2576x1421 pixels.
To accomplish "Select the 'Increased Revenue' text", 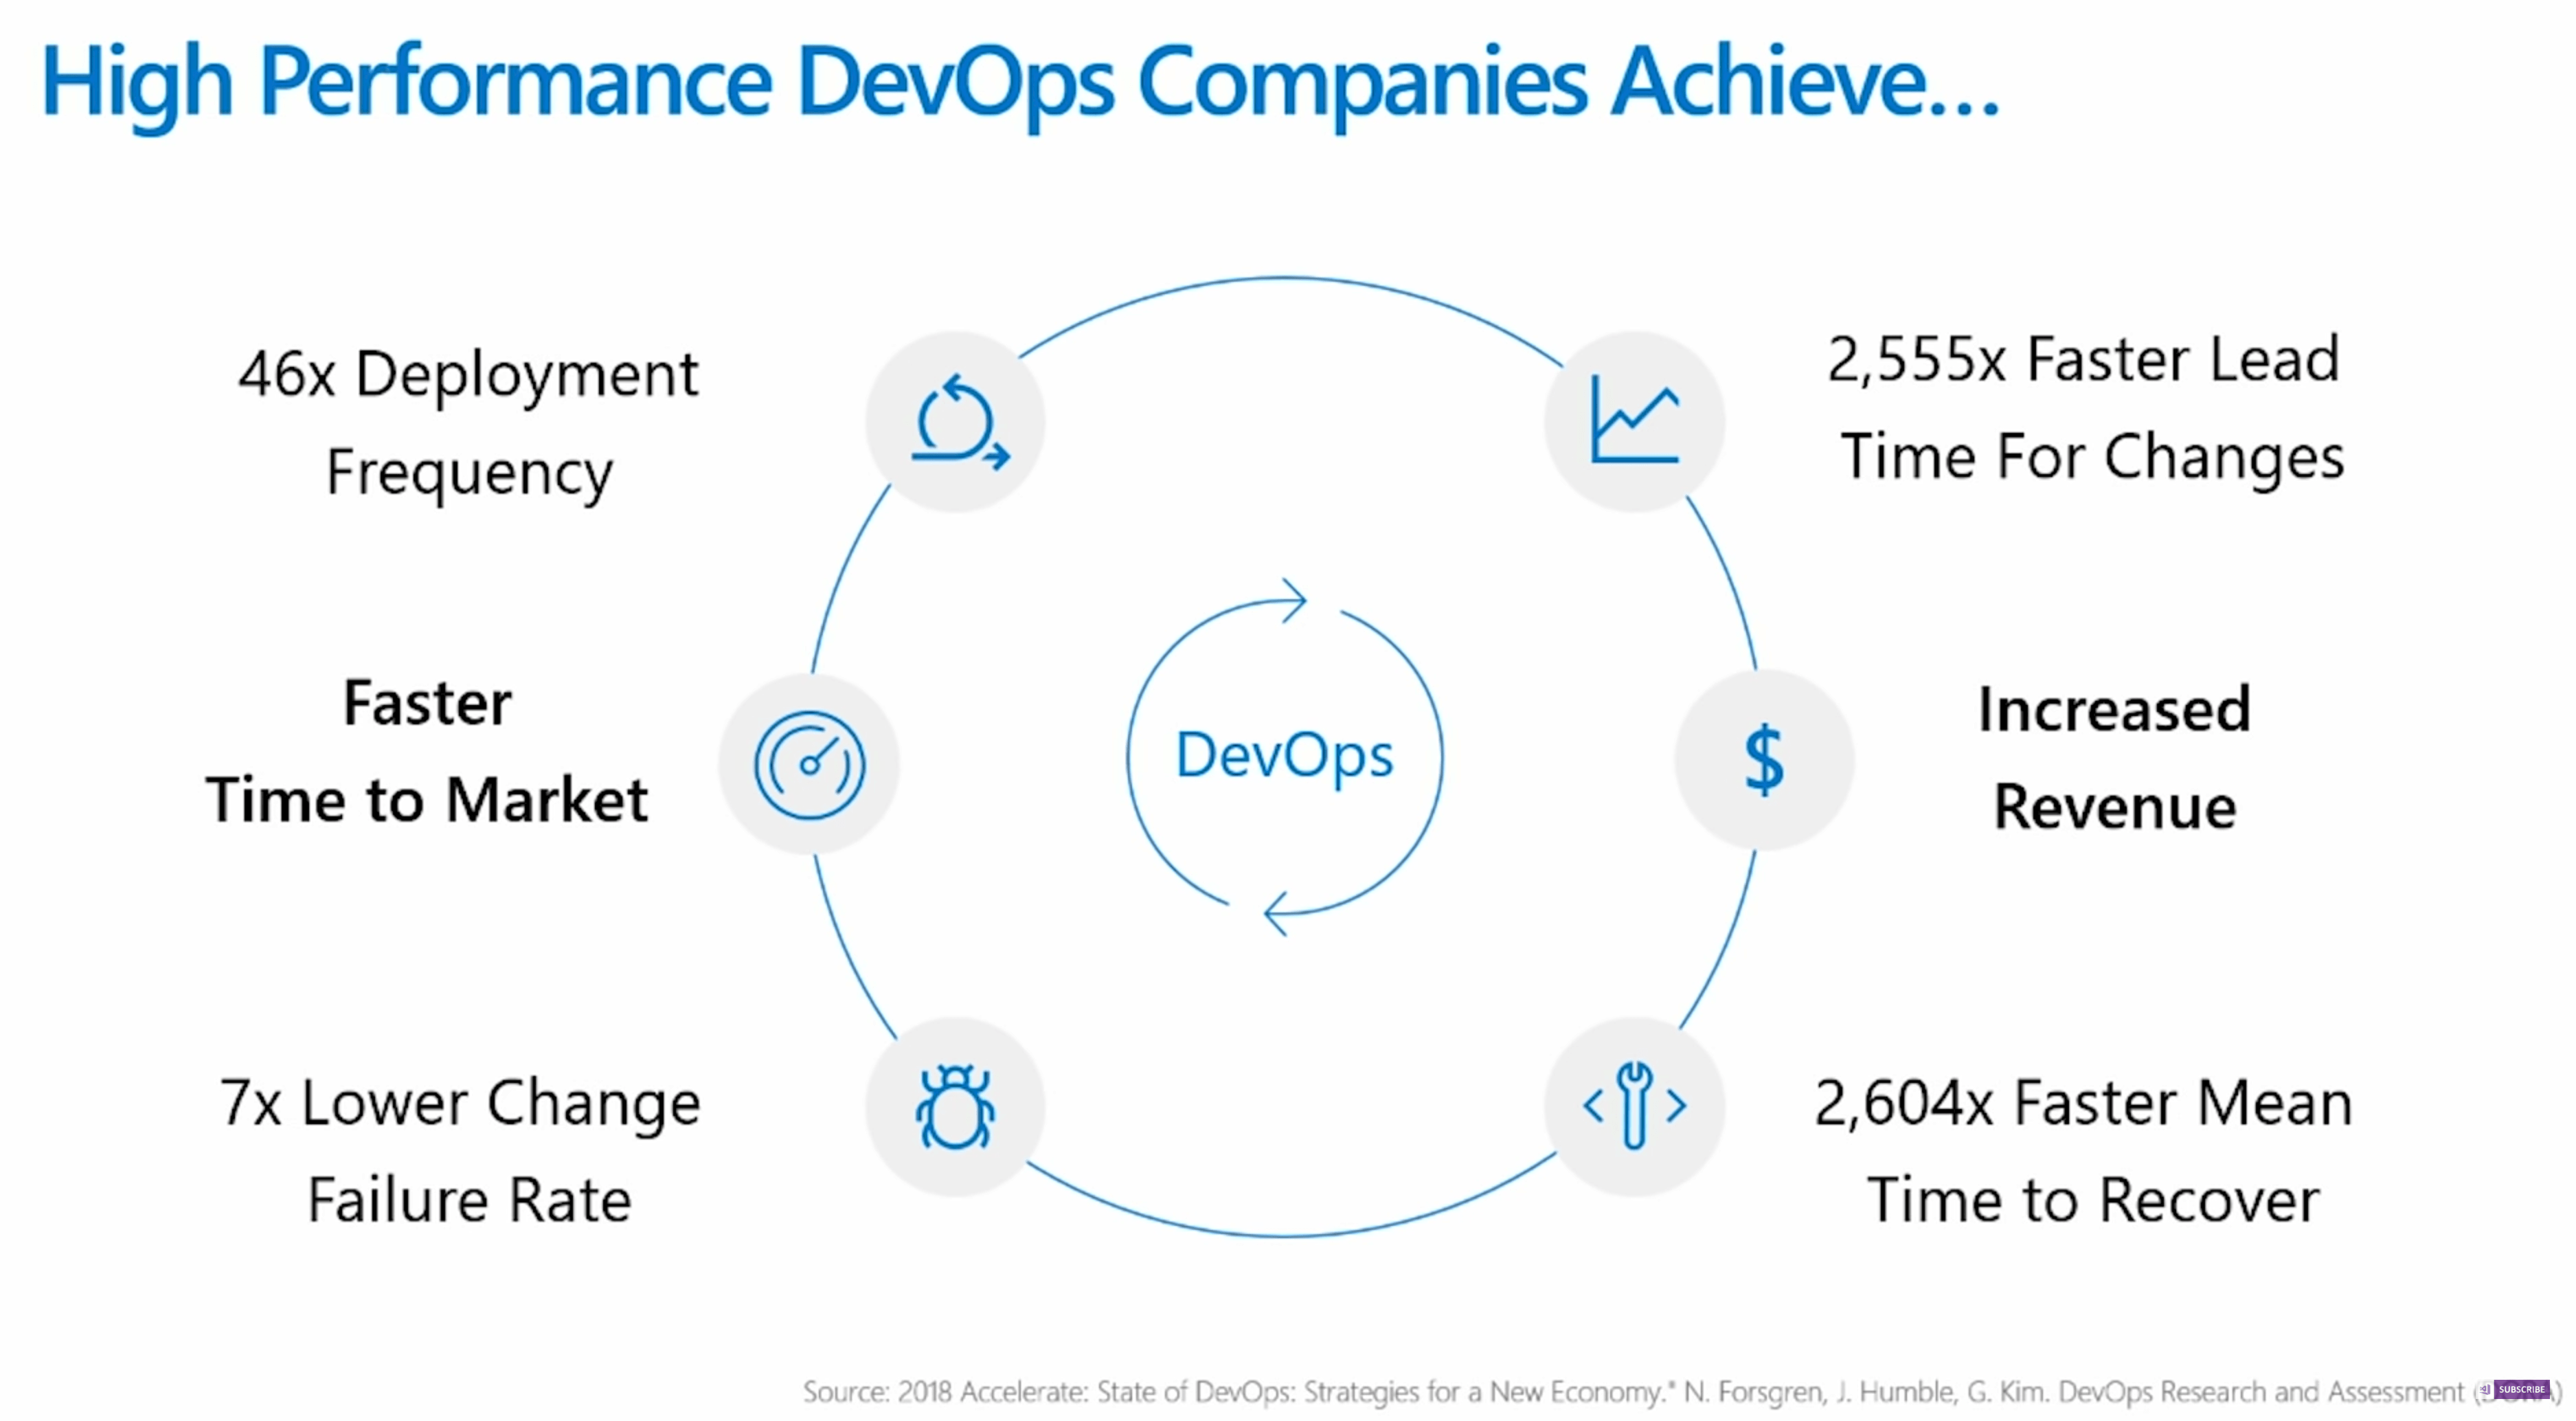I will (x=2115, y=757).
